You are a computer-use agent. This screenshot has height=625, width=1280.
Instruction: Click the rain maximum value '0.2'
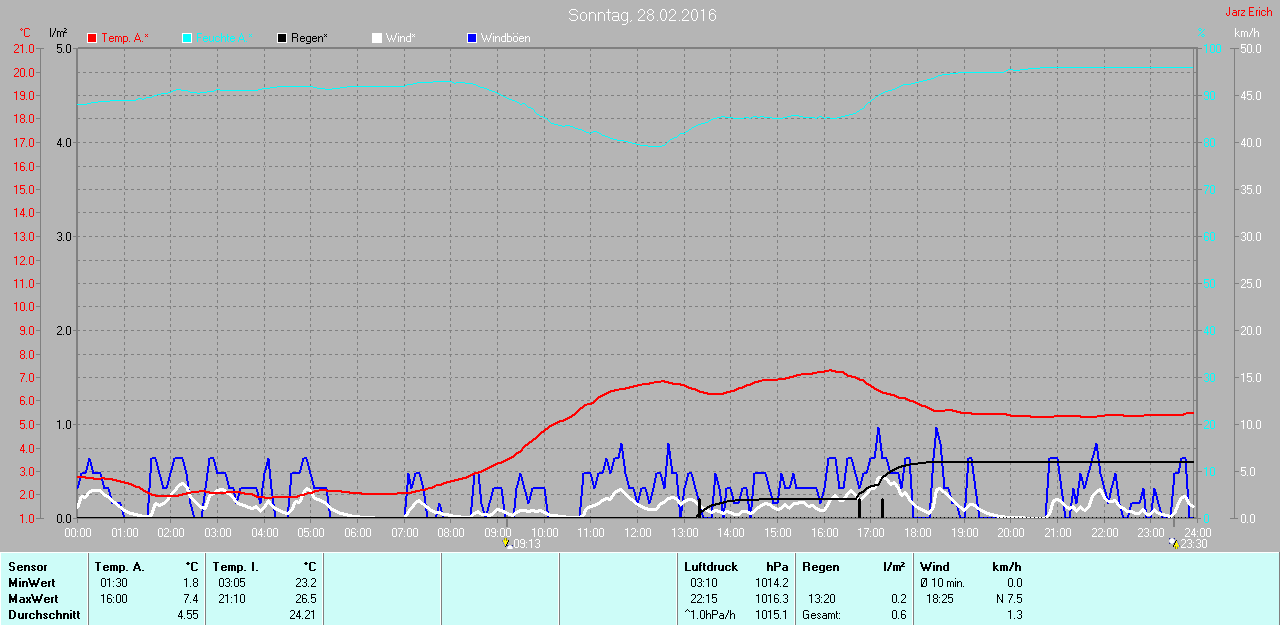click(897, 599)
